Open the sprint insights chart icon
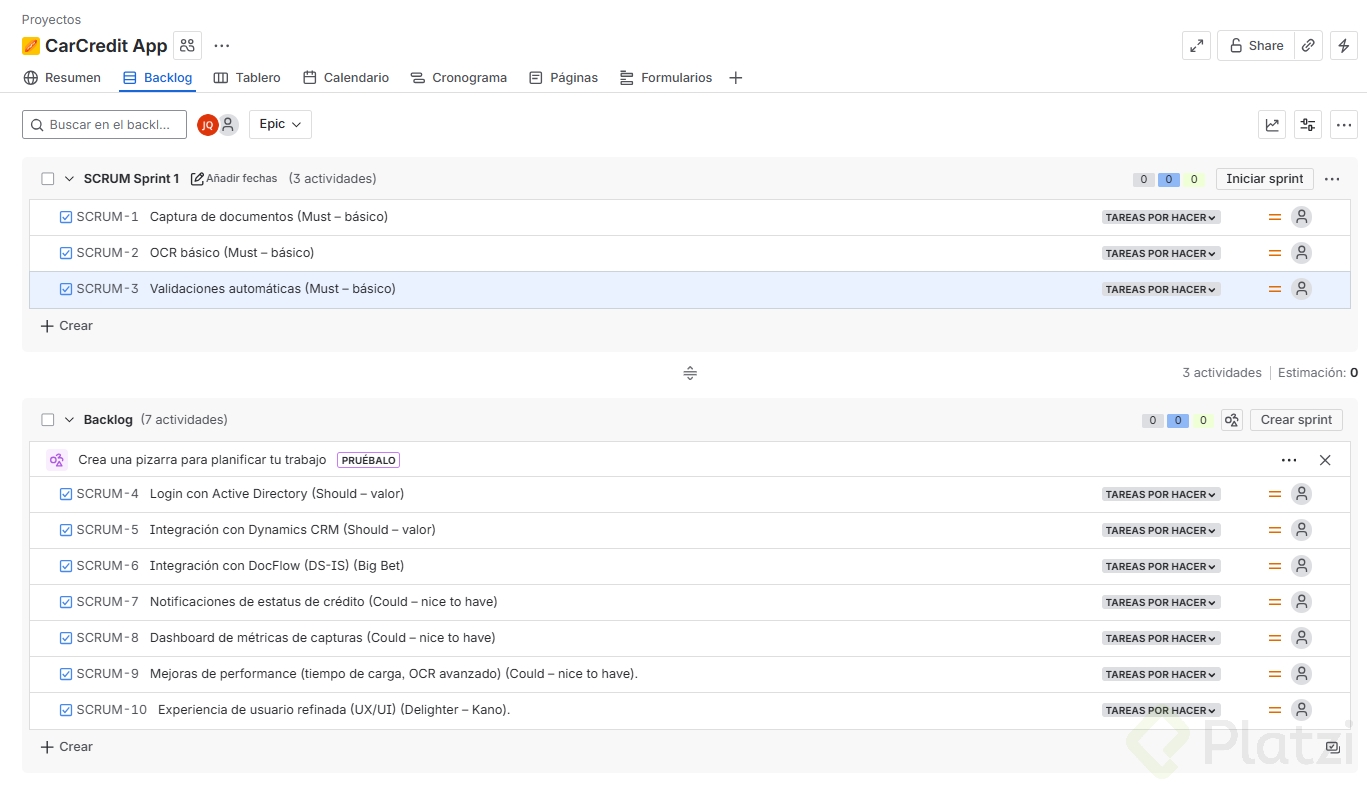Image resolution: width=1367 pixels, height=787 pixels. (1272, 125)
